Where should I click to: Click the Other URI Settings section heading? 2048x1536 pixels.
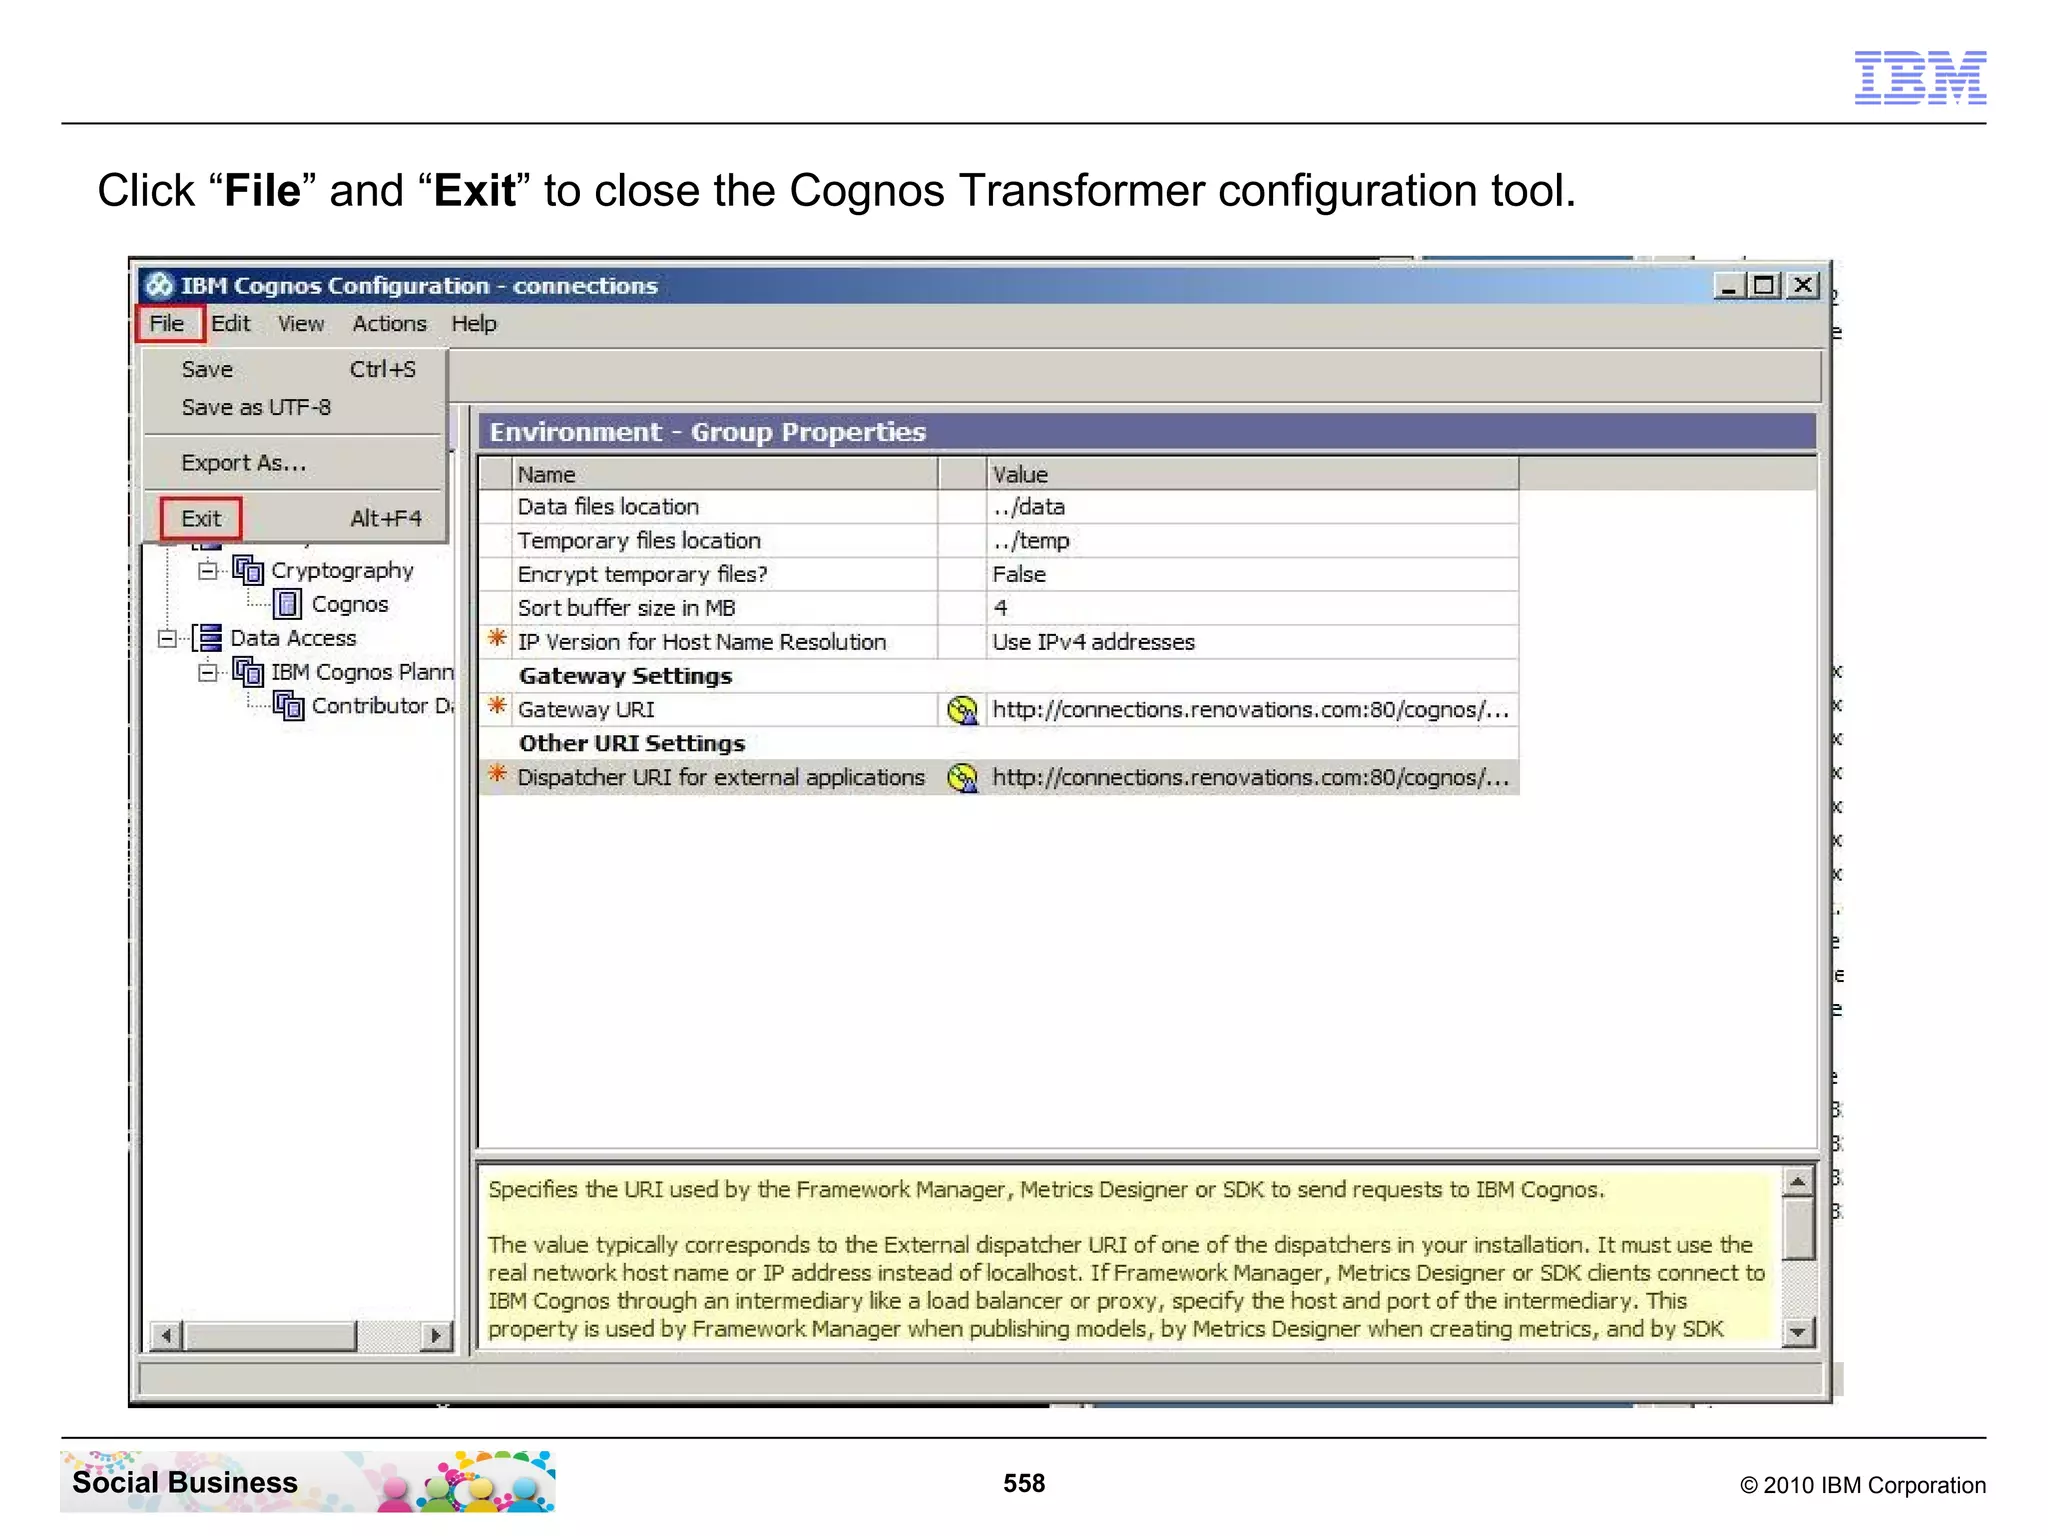pyautogui.click(x=632, y=744)
